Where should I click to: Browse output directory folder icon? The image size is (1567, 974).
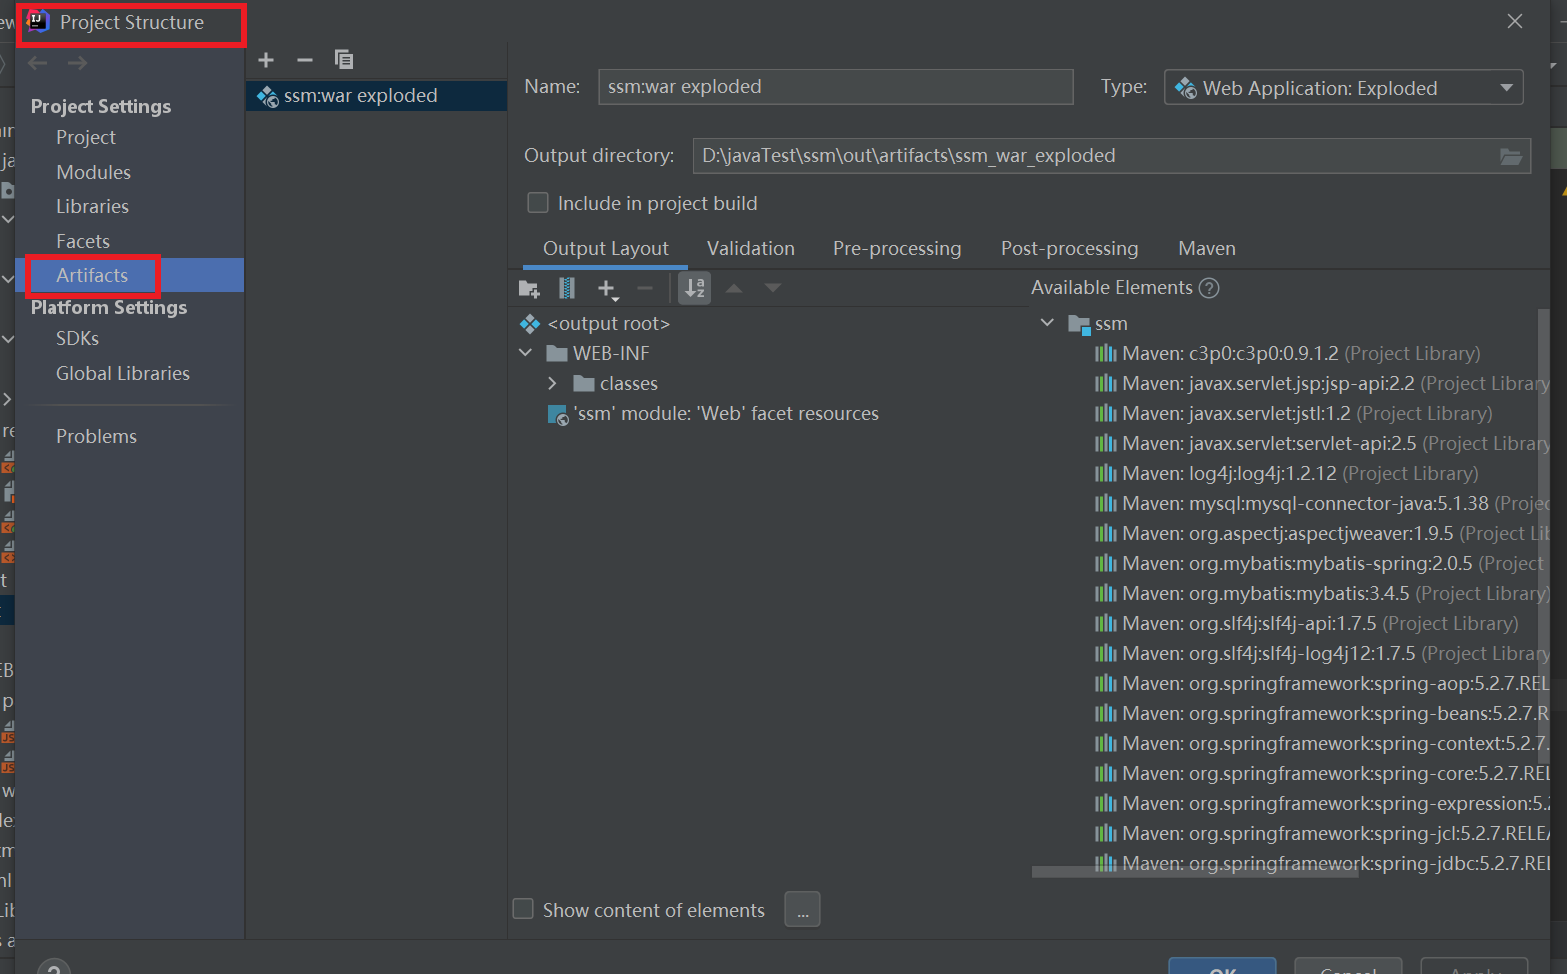point(1511,156)
